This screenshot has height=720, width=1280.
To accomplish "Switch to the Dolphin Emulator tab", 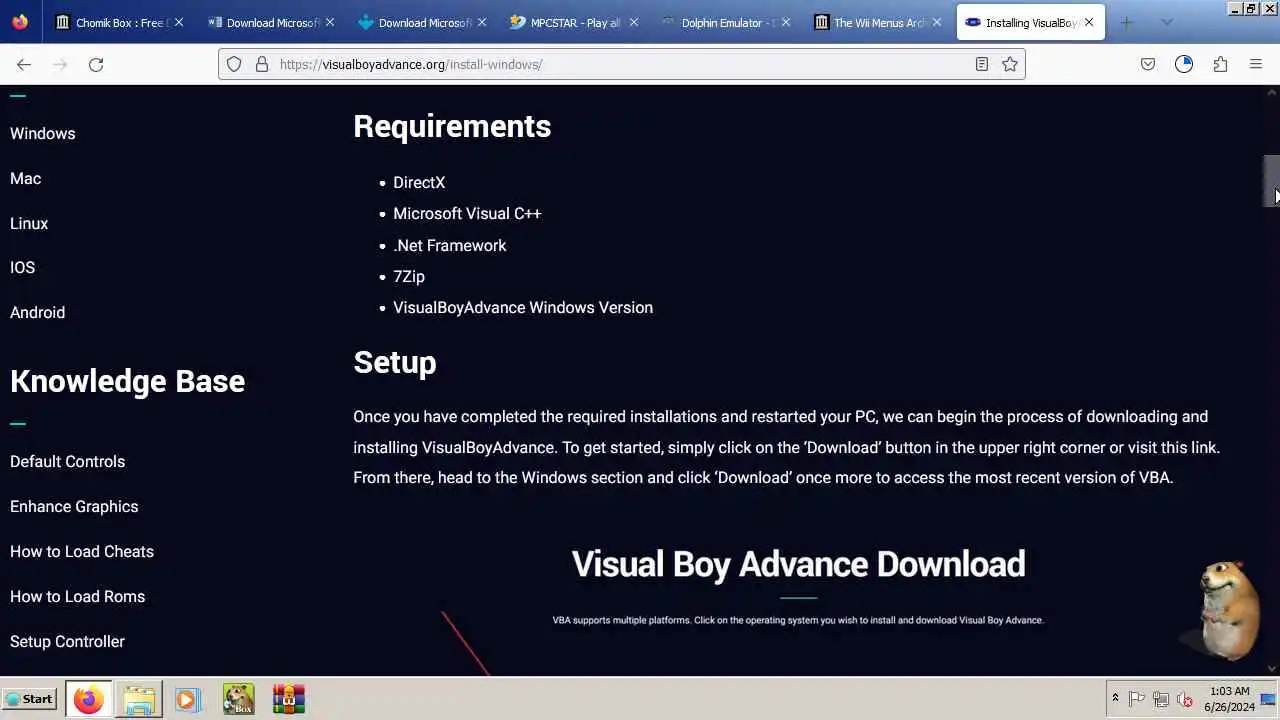I will click(x=727, y=22).
